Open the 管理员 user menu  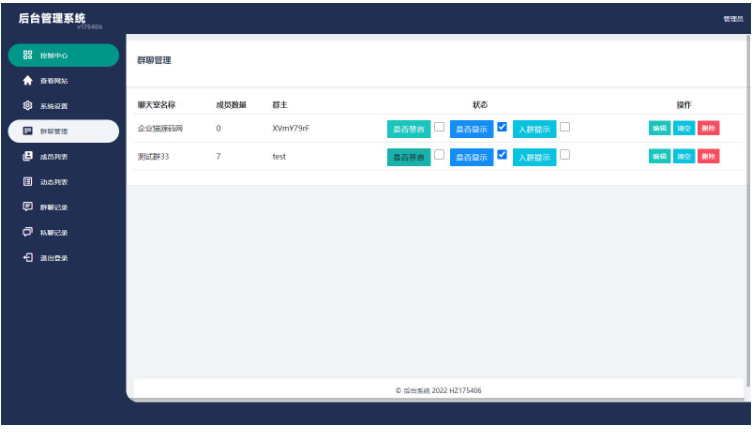pyautogui.click(x=732, y=18)
